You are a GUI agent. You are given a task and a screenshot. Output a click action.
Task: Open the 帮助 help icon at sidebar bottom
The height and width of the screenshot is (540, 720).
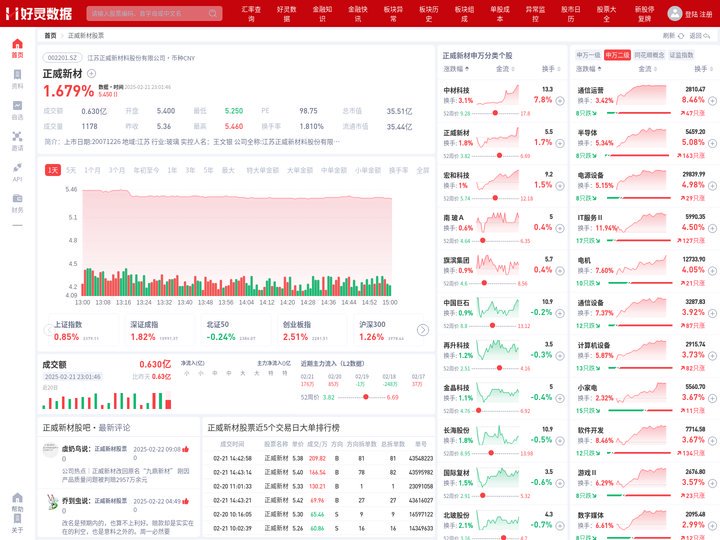coord(17,498)
